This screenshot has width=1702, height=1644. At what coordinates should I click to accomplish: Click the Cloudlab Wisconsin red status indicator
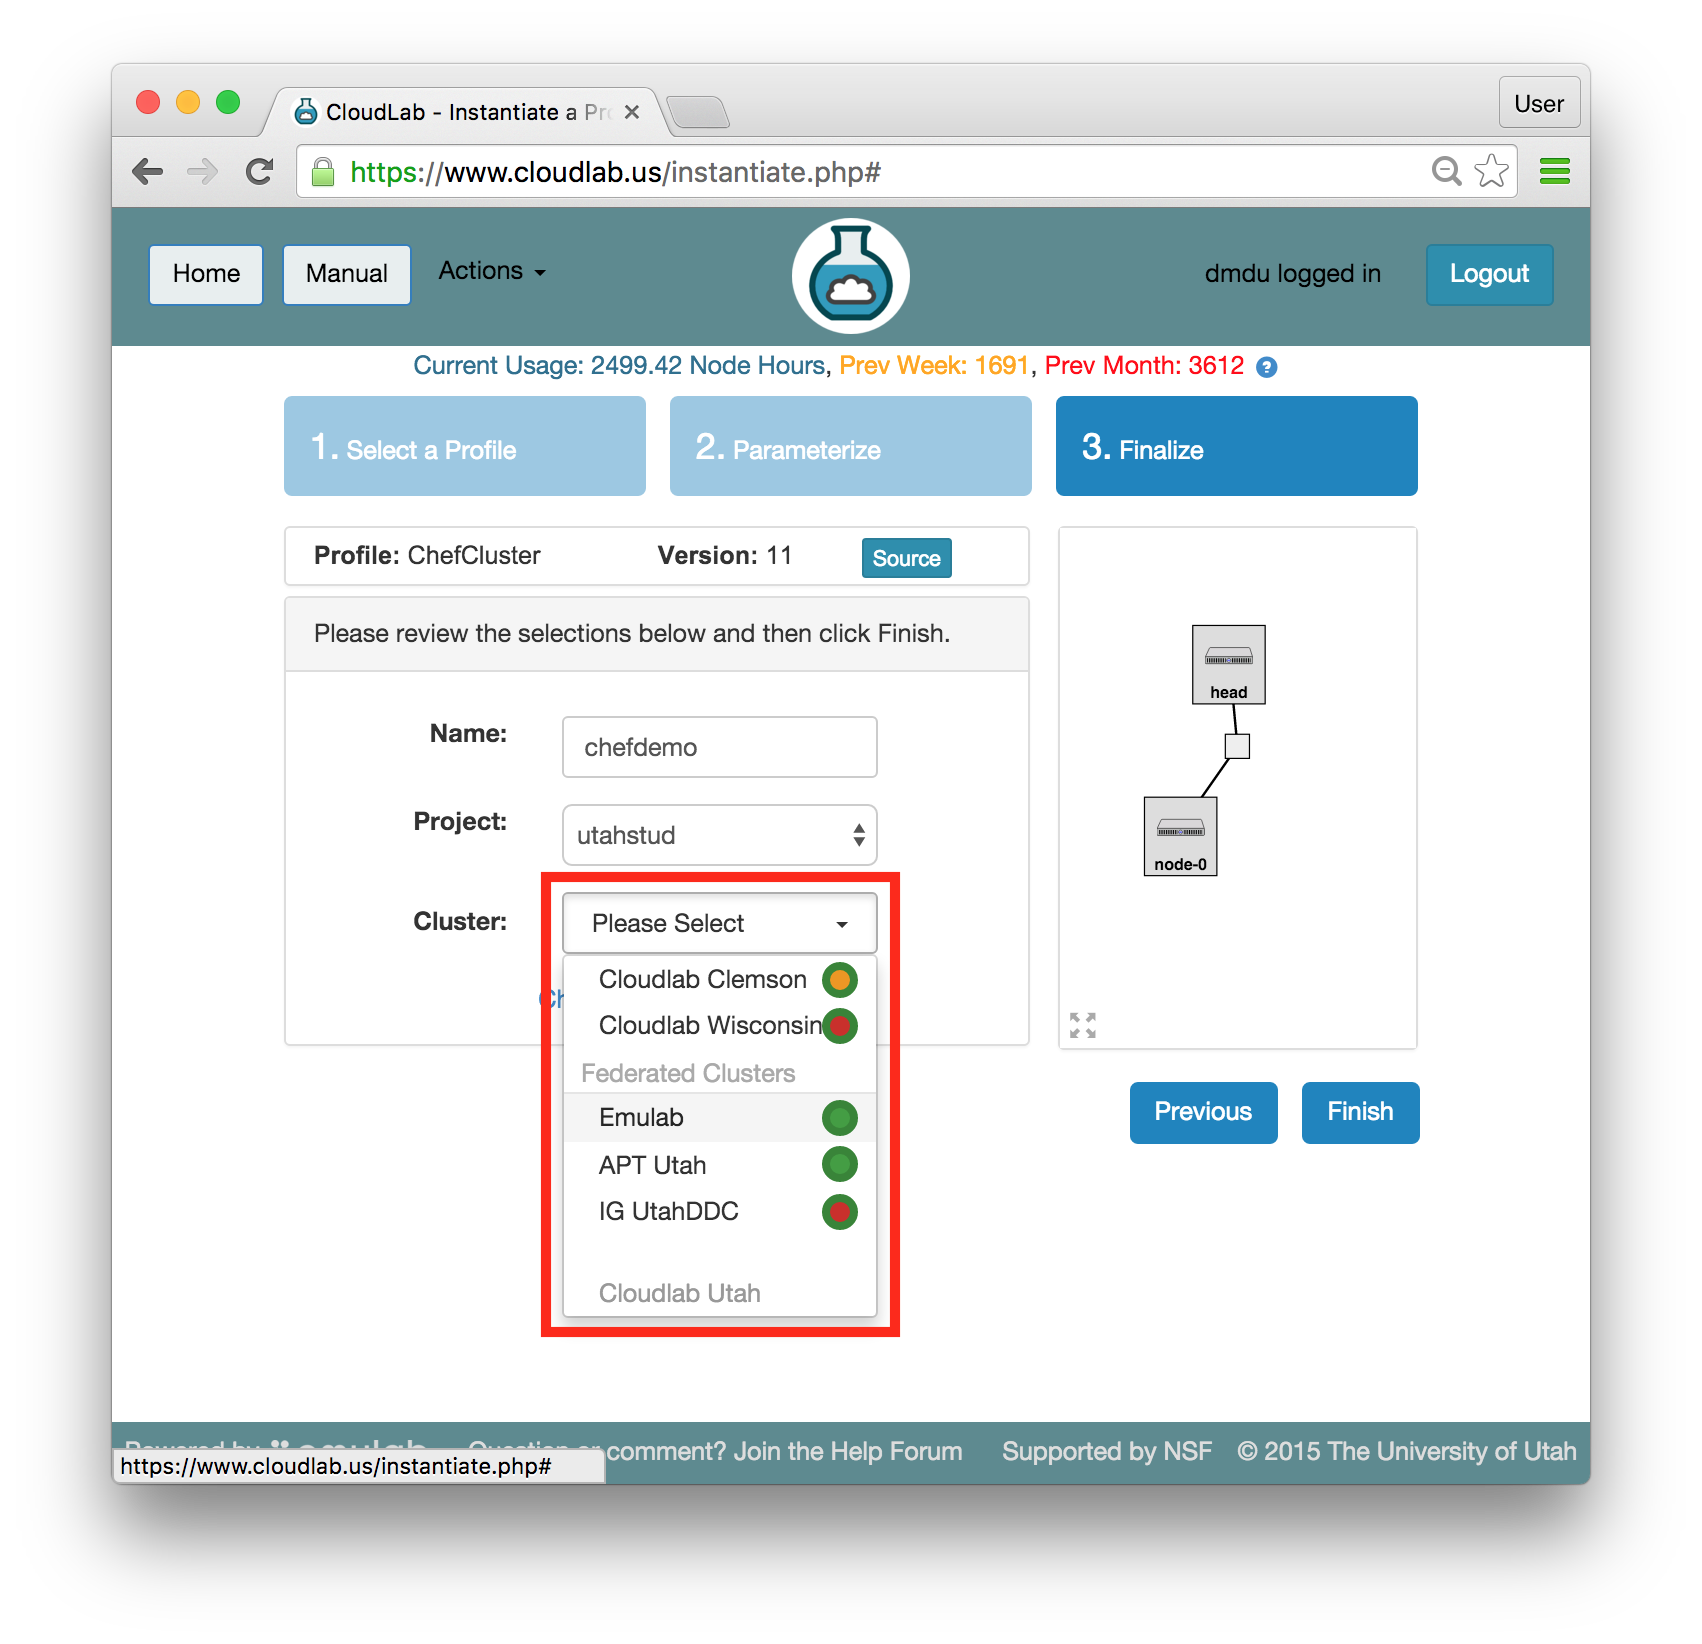[840, 1026]
